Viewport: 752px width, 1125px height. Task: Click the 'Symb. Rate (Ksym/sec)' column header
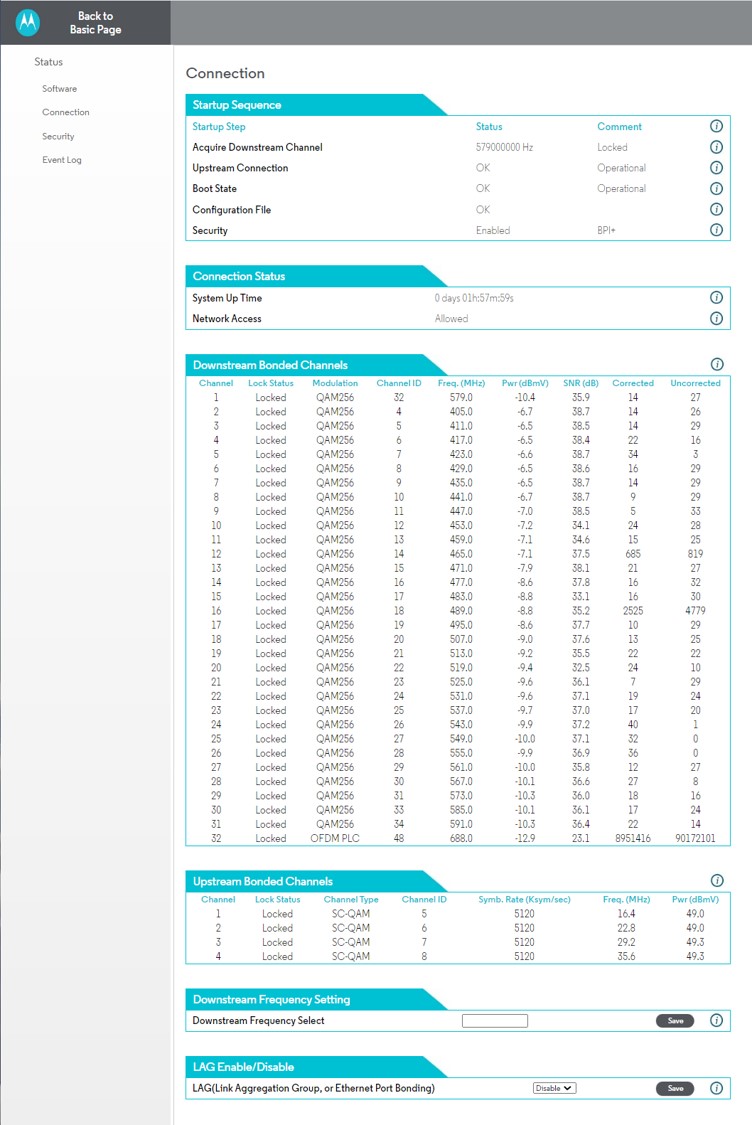tap(525, 899)
